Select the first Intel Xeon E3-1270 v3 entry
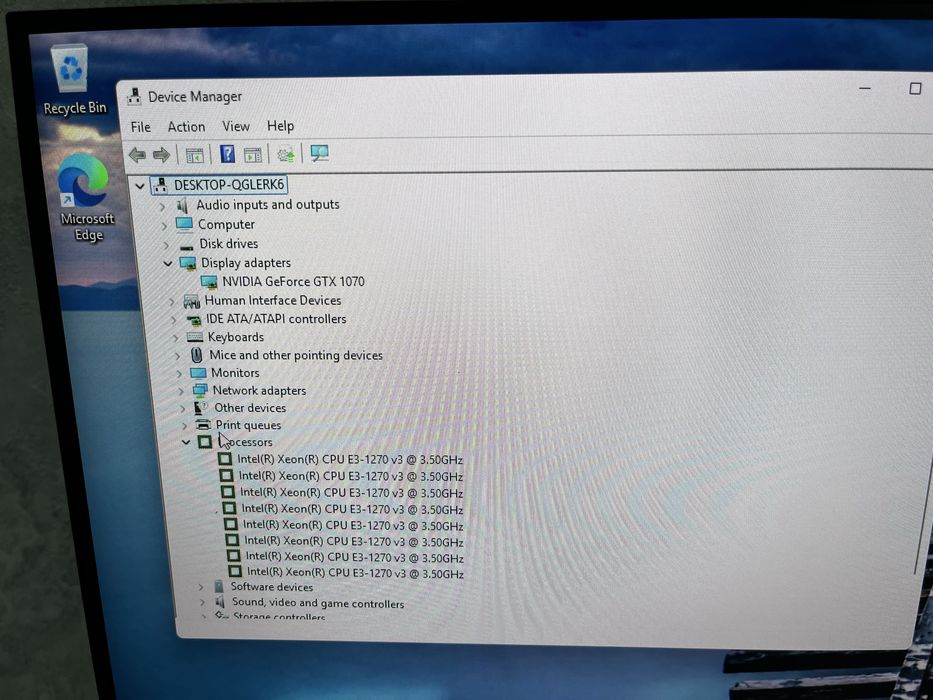Viewport: 933px width, 700px height. tap(350, 460)
